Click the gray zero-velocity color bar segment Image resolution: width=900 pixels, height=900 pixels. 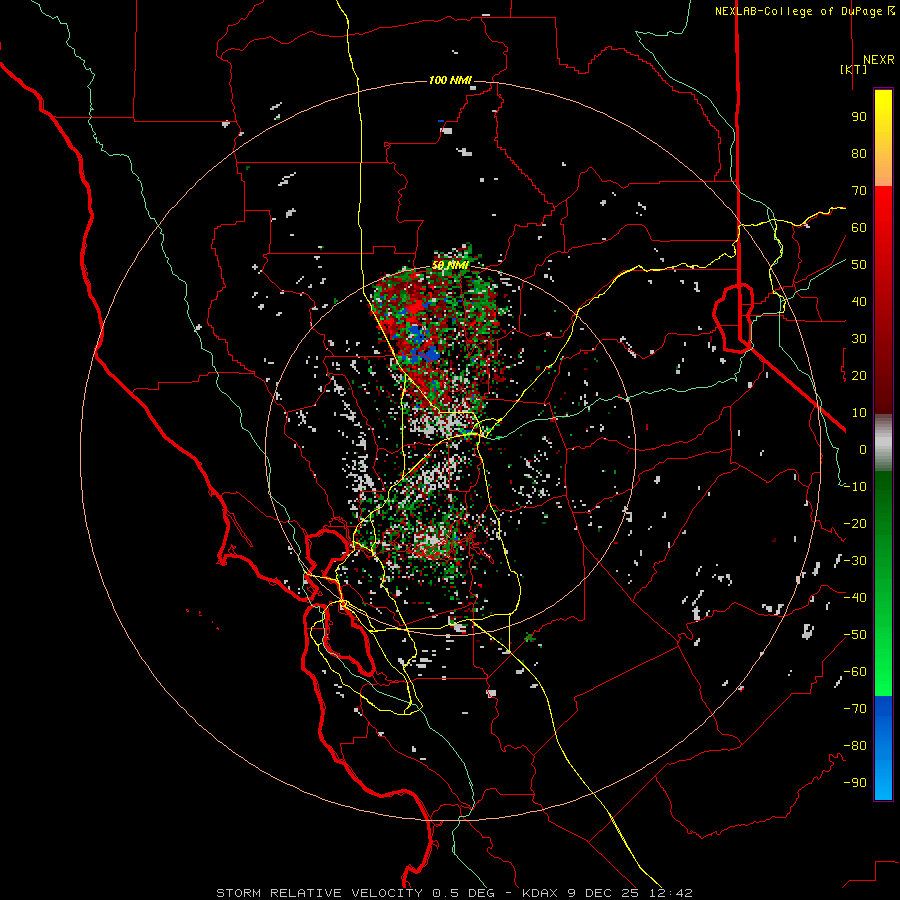pyautogui.click(x=883, y=443)
